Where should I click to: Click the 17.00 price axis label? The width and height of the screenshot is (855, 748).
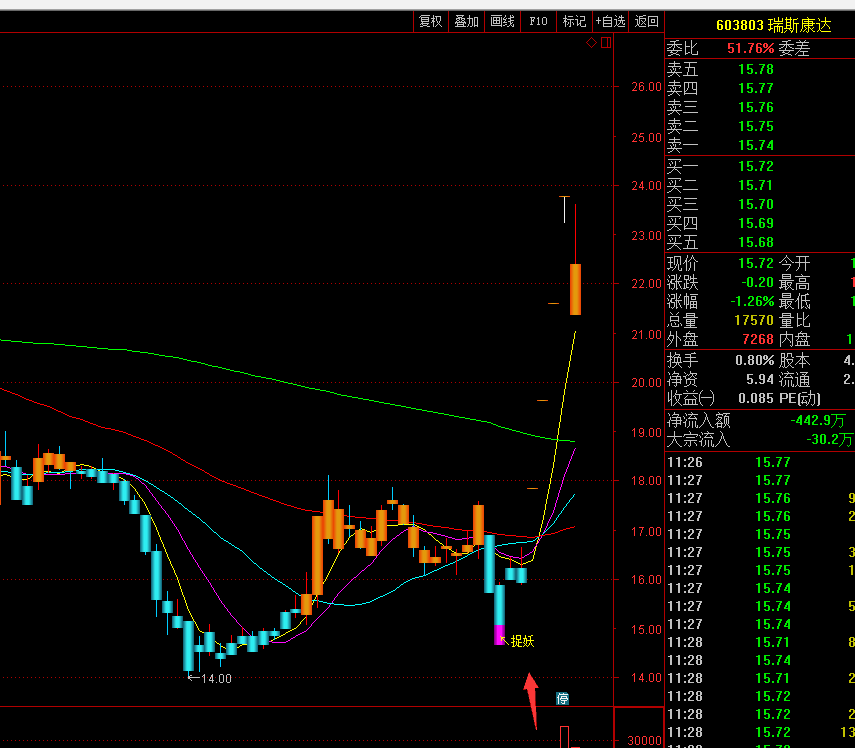[646, 531]
